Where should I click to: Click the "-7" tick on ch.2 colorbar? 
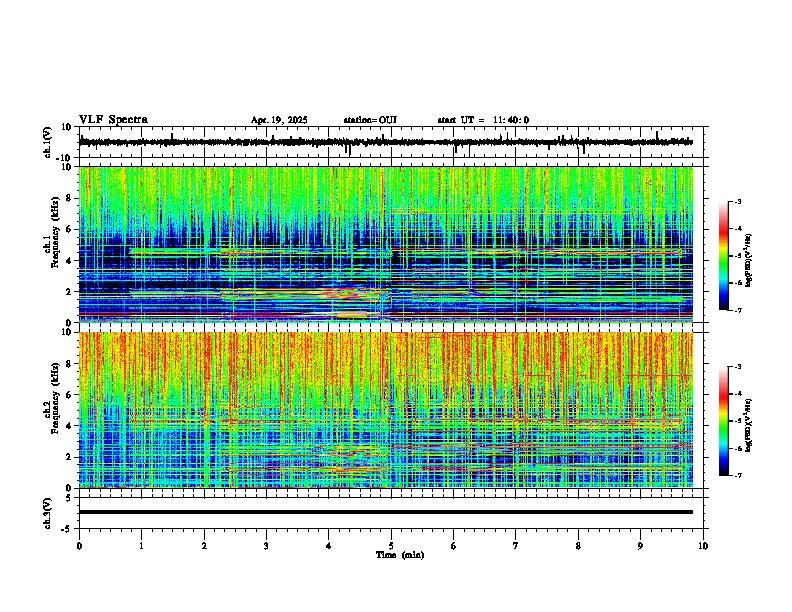coord(737,476)
